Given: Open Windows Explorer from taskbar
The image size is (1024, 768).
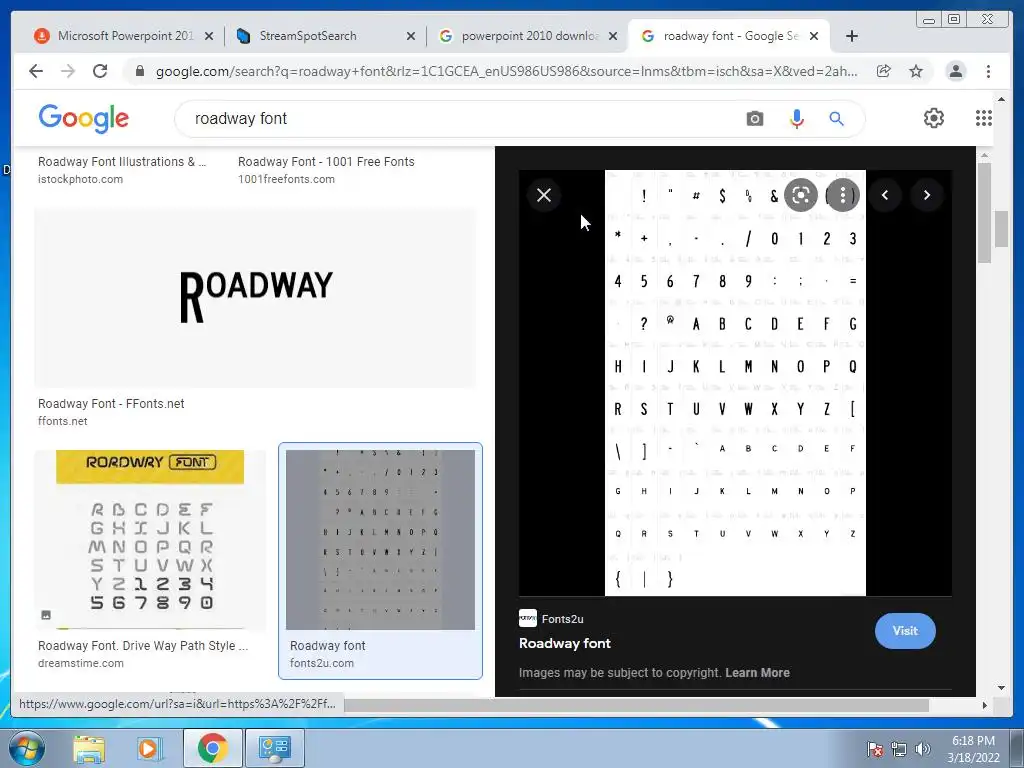Looking at the screenshot, I should click(89, 748).
